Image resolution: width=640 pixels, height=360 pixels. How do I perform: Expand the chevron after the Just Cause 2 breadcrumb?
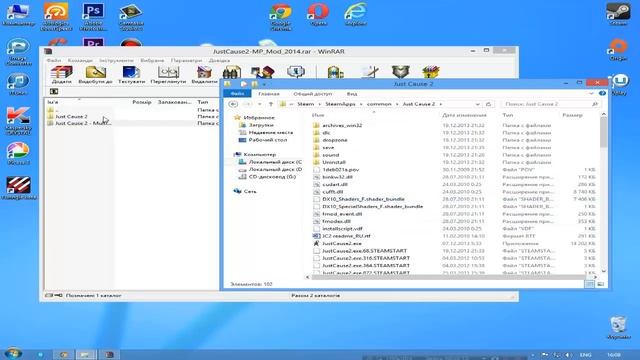[440, 104]
